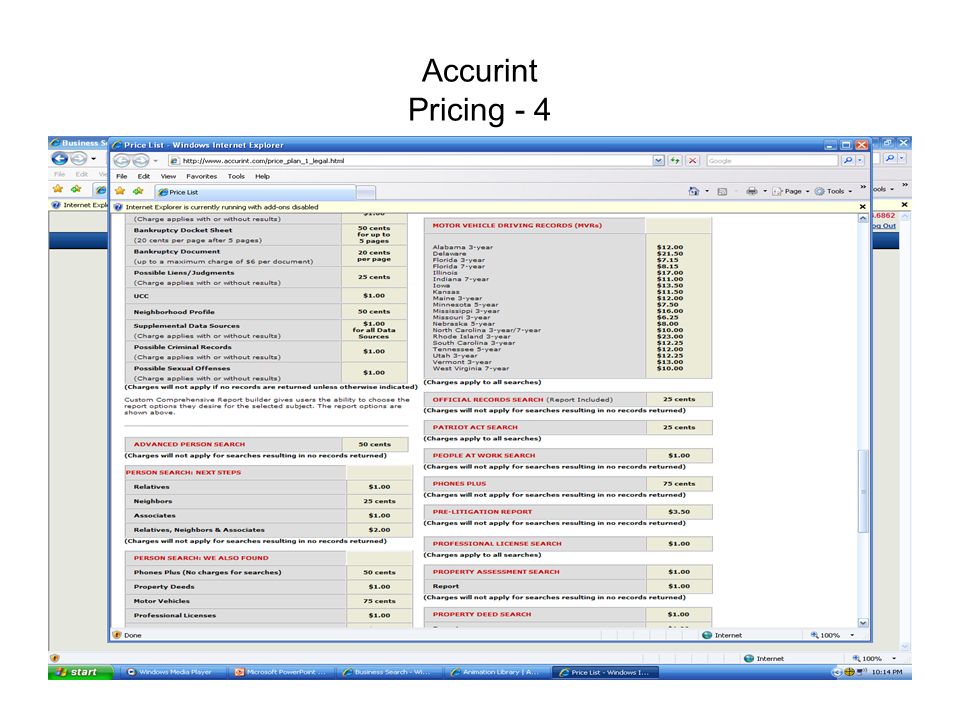Screen dimensions: 960x720
Task: Click the Alabama 3-year MVR entry
Action: click(462, 247)
